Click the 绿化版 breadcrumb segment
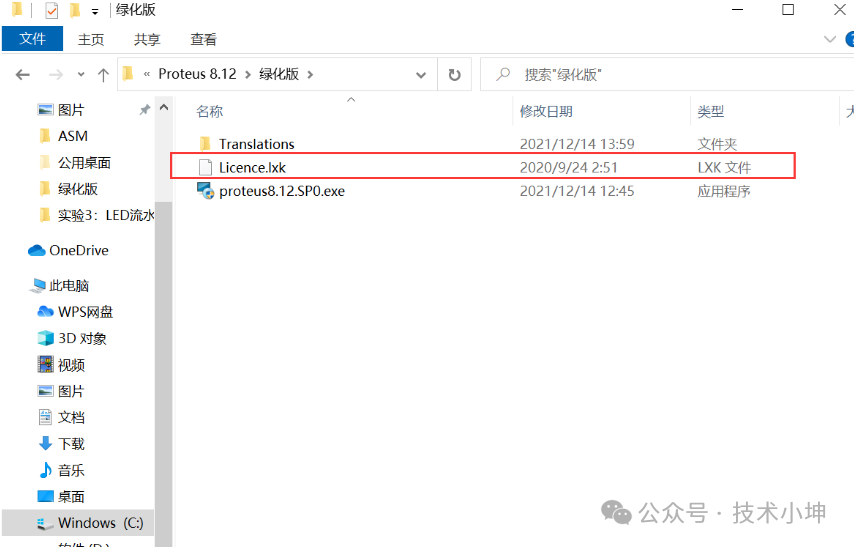This screenshot has height=547, width=854. coord(279,74)
